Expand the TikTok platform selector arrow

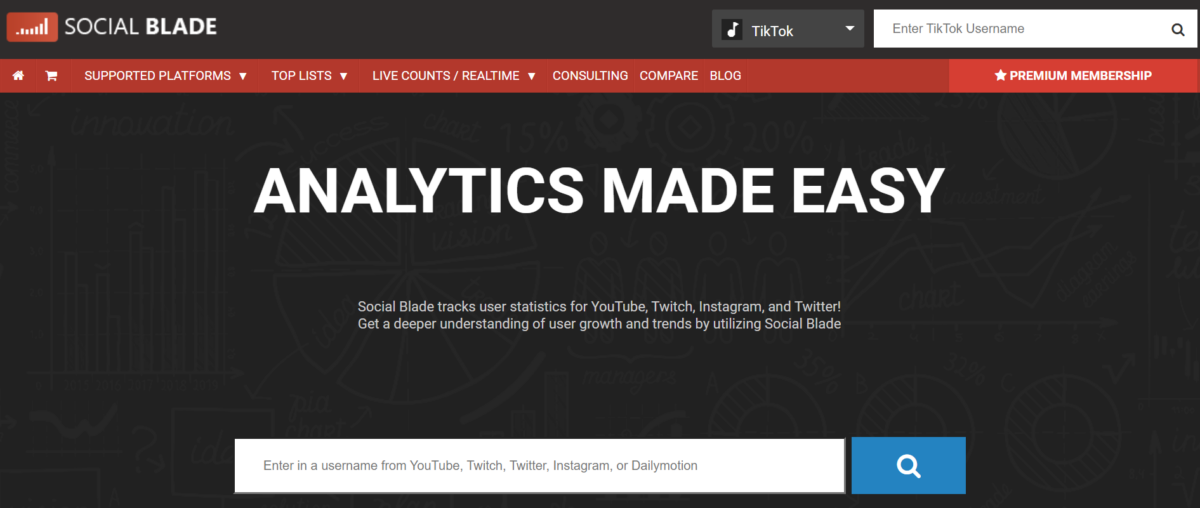pos(850,29)
